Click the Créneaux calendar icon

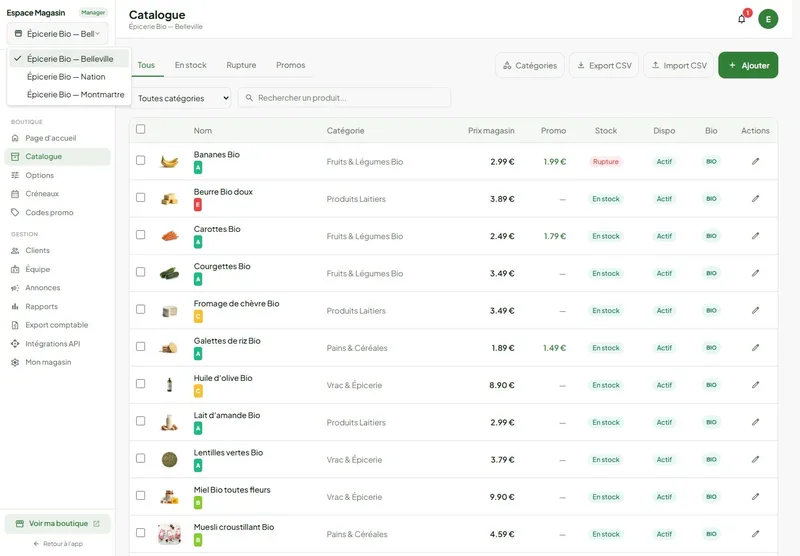tap(15, 194)
